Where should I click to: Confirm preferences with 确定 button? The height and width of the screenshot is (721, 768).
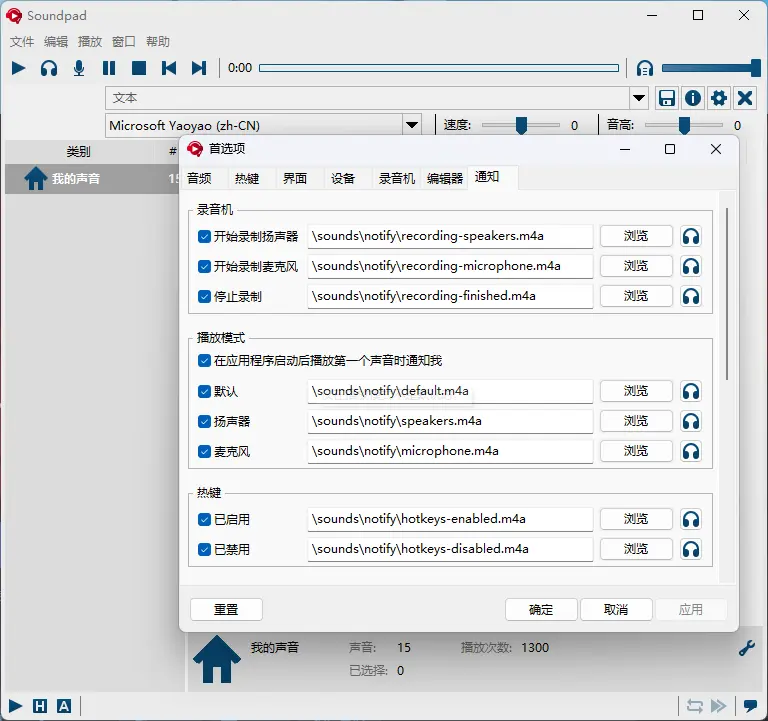tap(541, 609)
